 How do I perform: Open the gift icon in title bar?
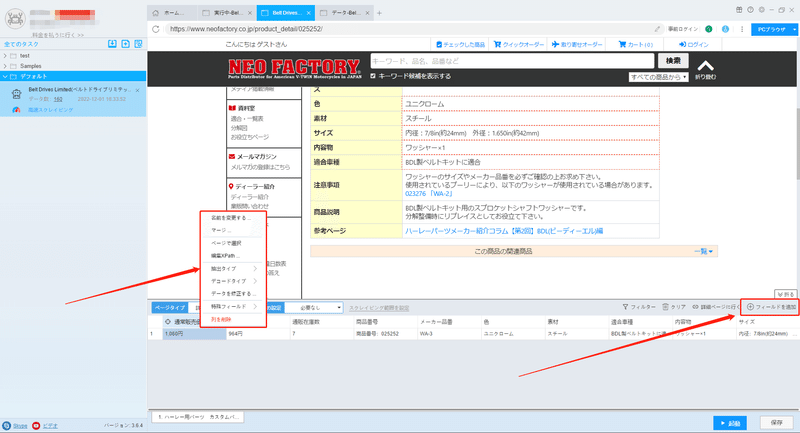coord(739,10)
